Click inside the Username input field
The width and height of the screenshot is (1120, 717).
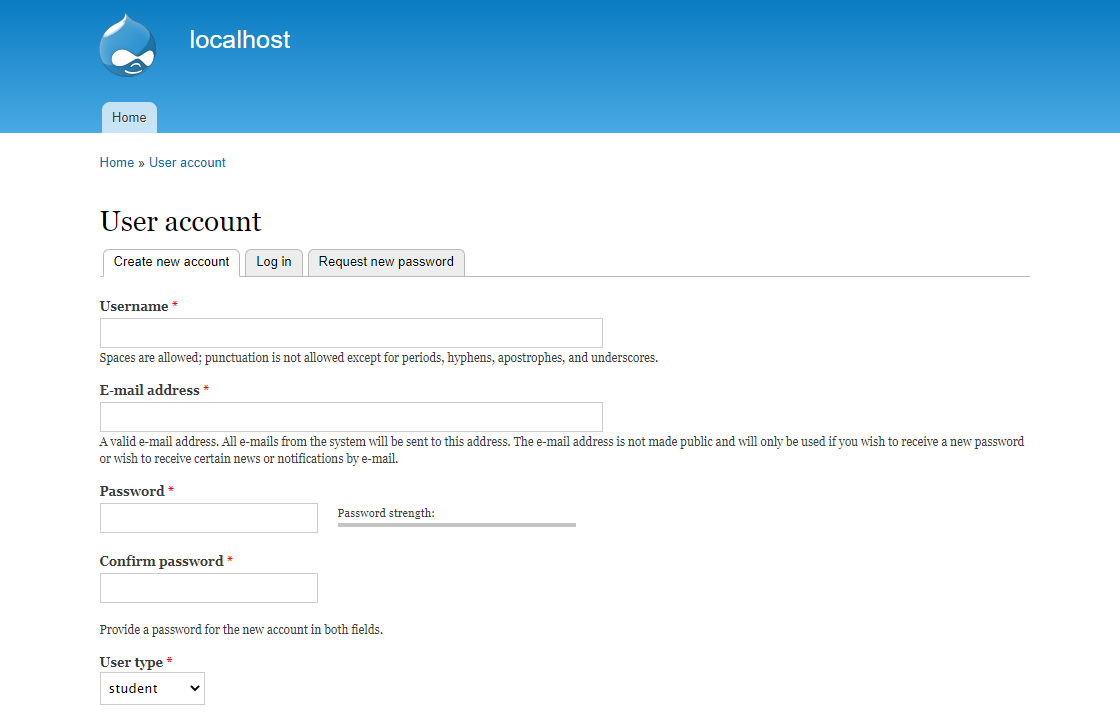coord(351,332)
